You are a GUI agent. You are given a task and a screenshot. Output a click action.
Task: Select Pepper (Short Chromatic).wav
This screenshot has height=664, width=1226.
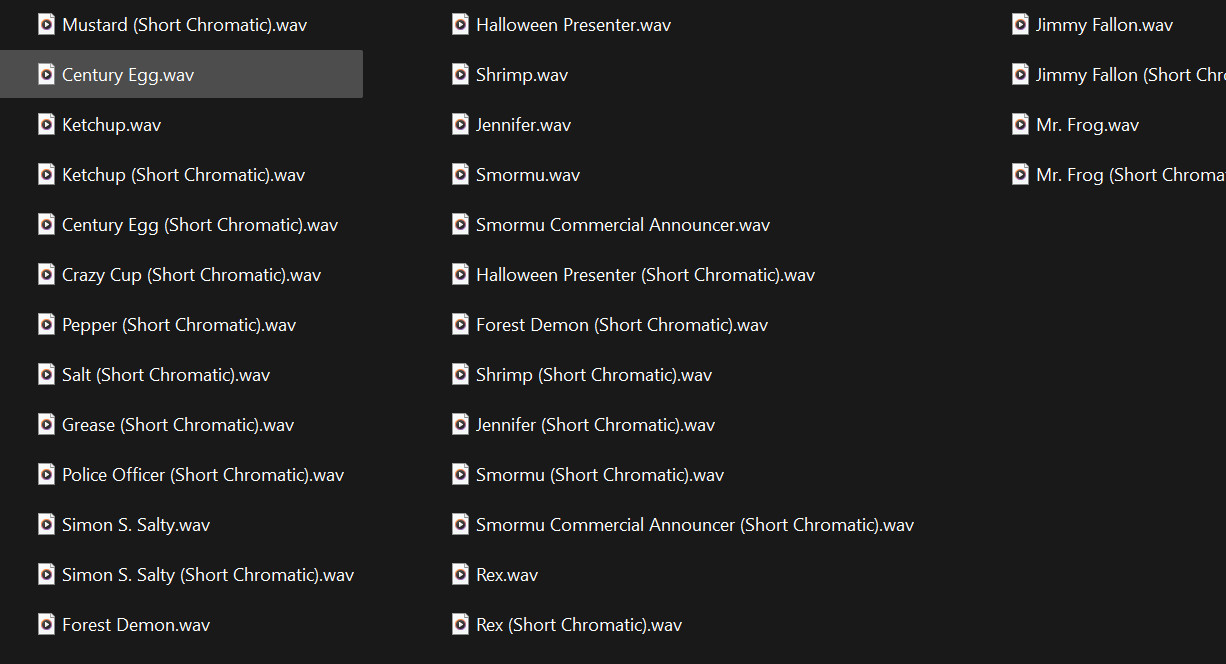click(180, 324)
